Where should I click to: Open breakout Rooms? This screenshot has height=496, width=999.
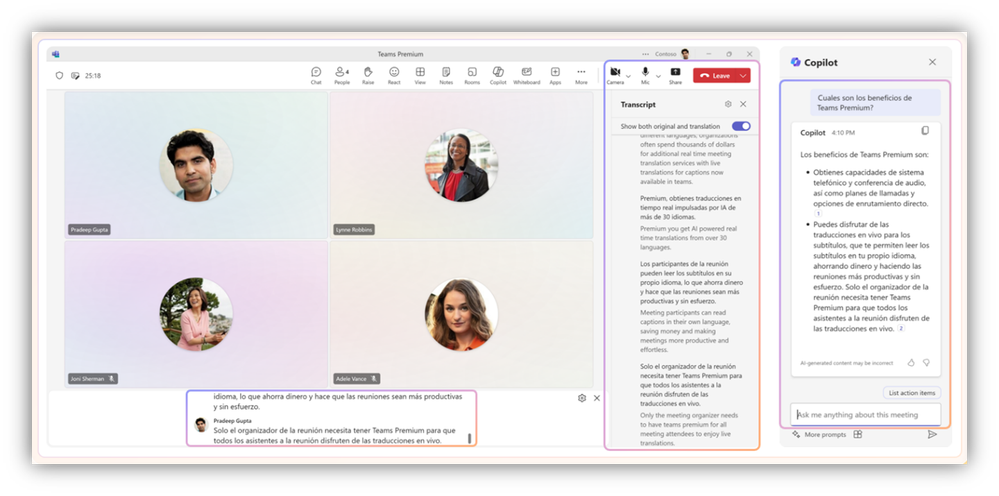(472, 75)
